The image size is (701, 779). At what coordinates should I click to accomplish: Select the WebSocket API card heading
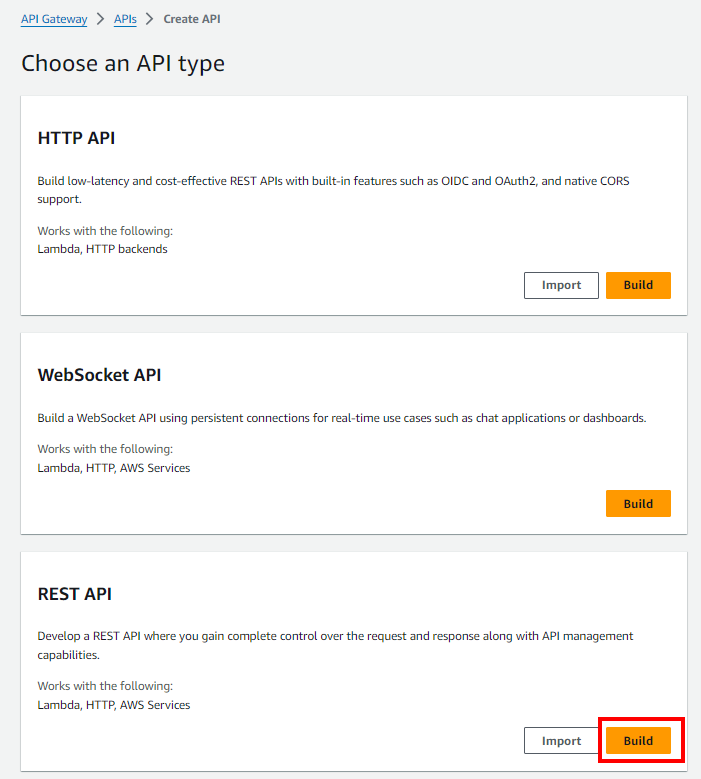(x=99, y=375)
